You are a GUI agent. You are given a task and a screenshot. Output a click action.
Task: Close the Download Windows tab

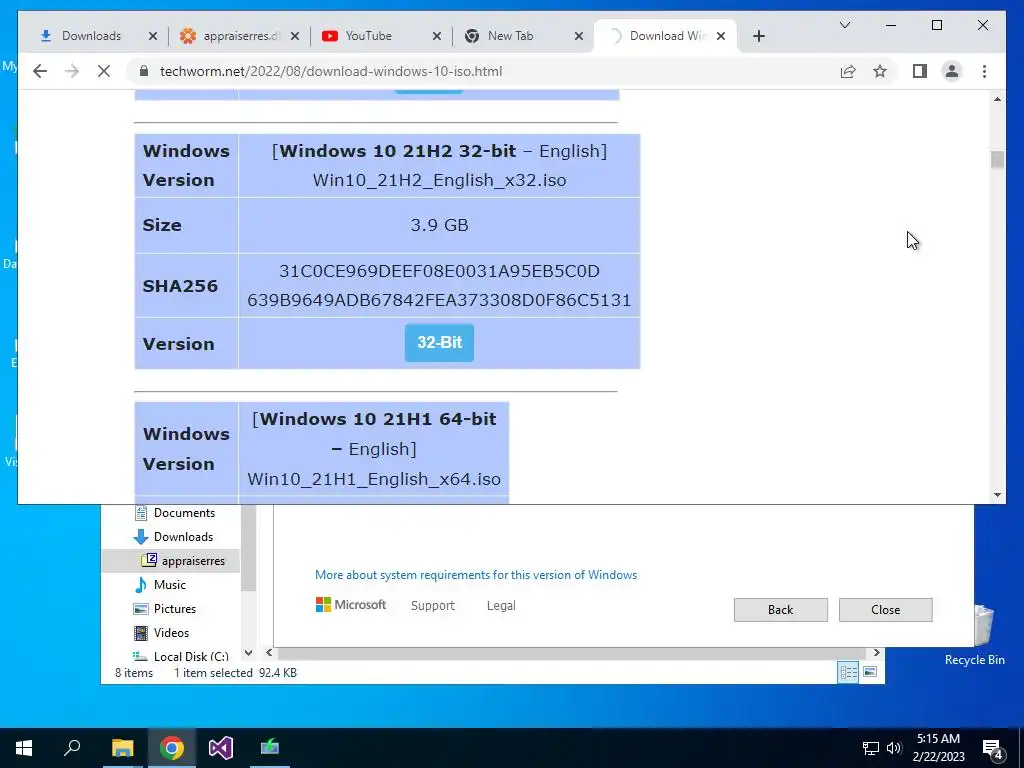(721, 36)
